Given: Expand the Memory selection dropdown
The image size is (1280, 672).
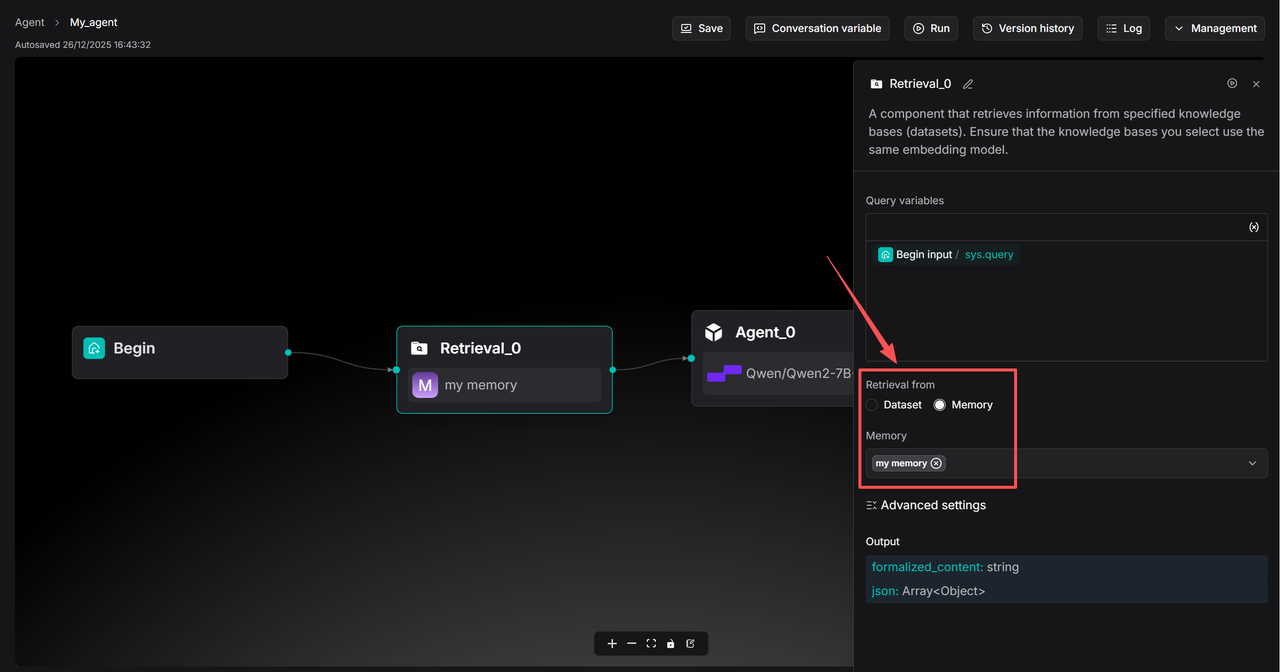Looking at the screenshot, I should (x=1252, y=464).
